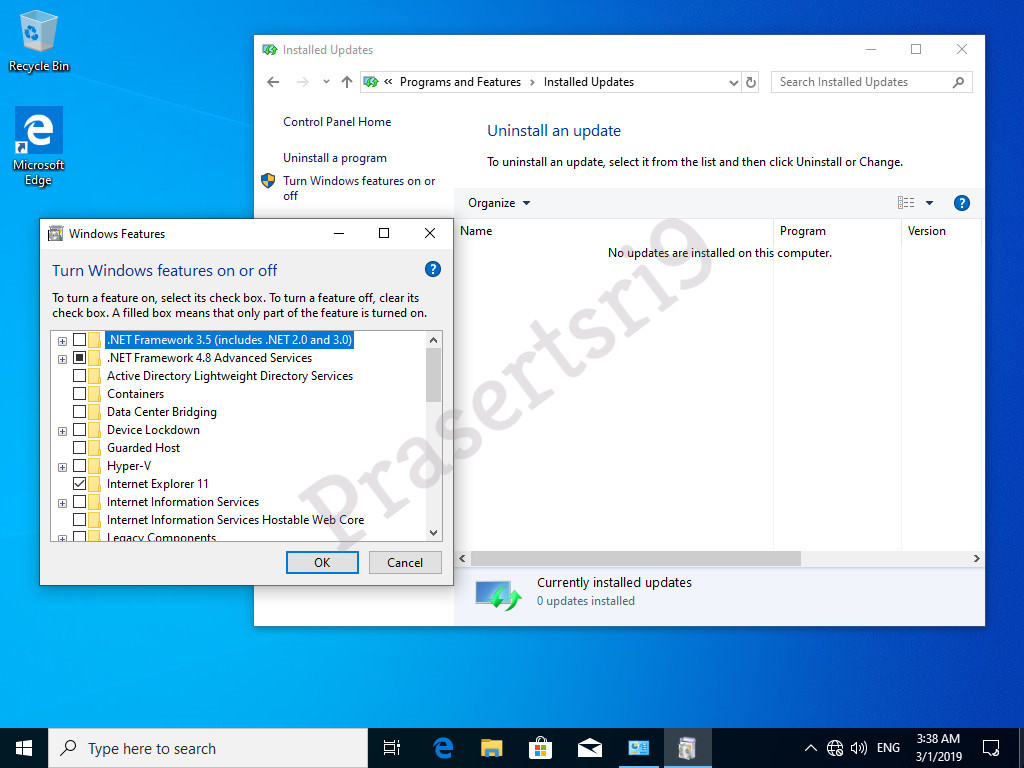1024x768 pixels.
Task: Check the Device Lockdown checkbox
Action: click(79, 430)
